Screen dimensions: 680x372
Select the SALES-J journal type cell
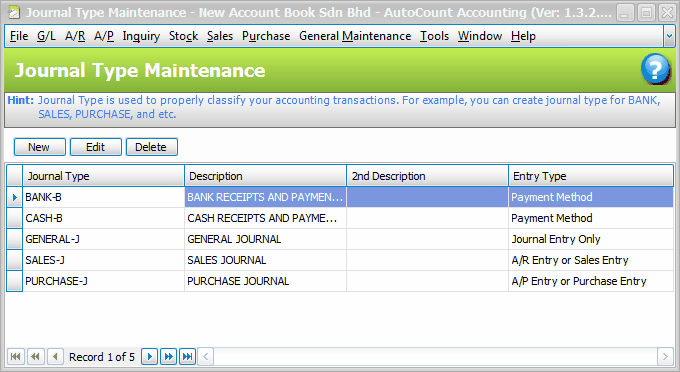[x=103, y=260]
